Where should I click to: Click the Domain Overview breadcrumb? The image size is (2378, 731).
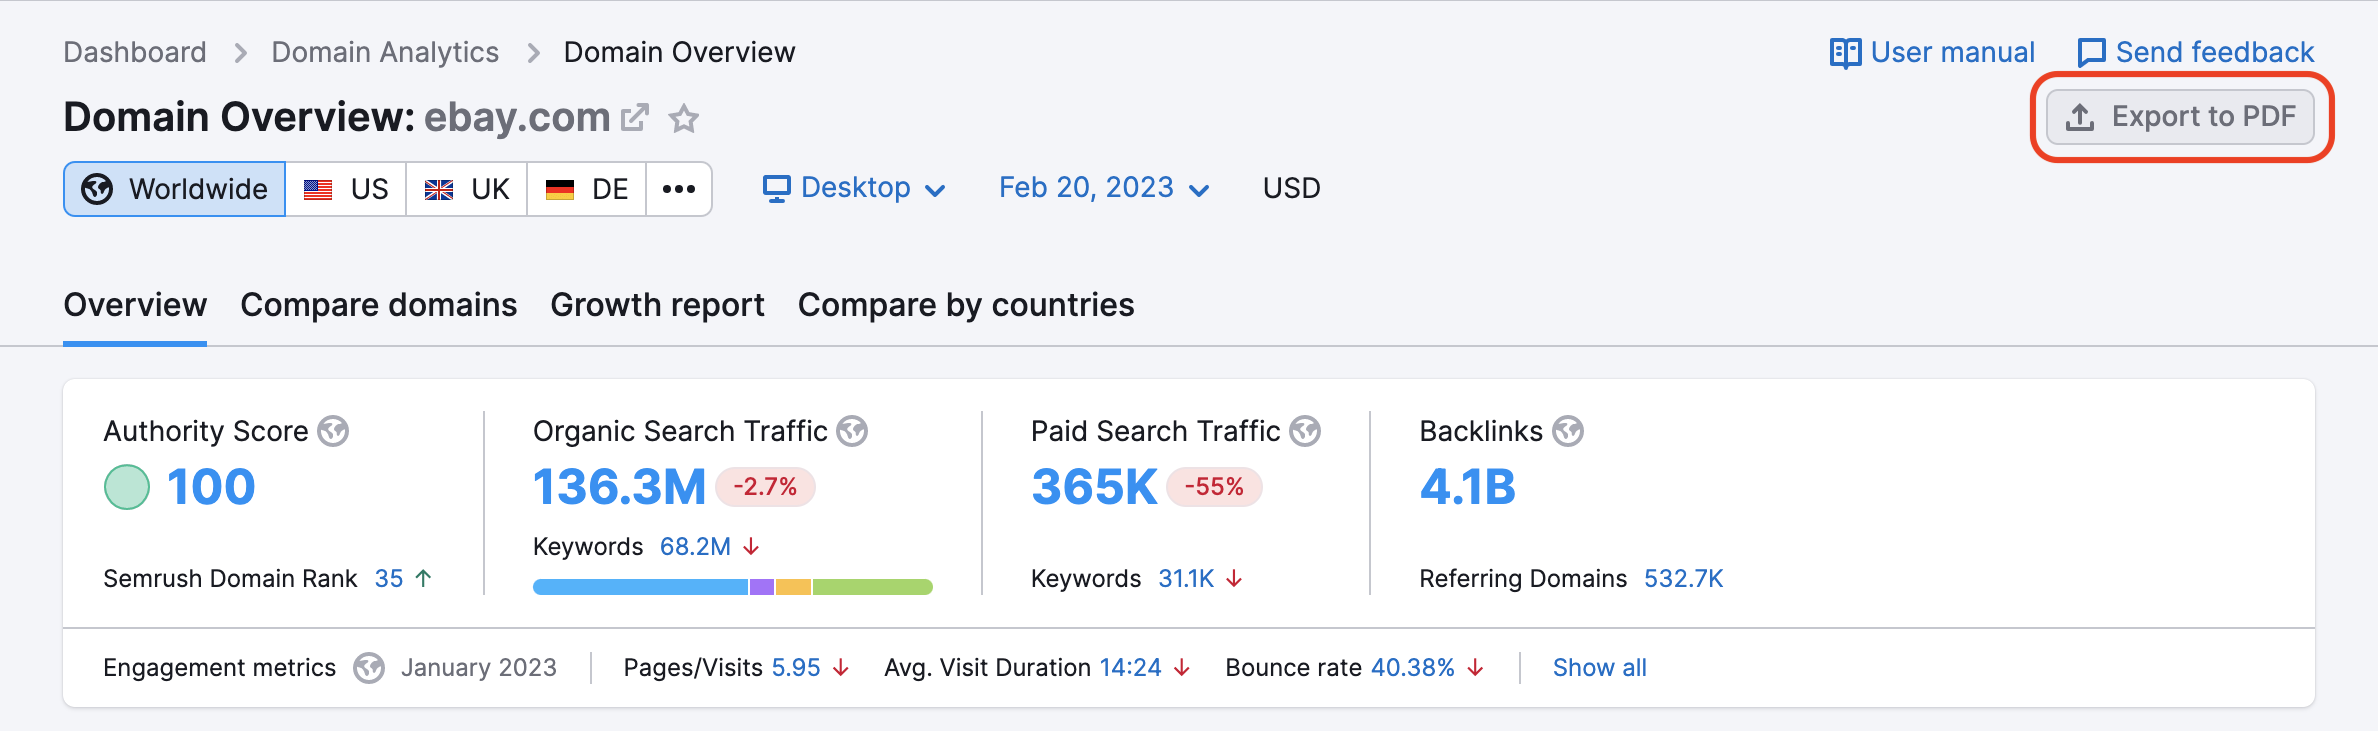point(680,52)
